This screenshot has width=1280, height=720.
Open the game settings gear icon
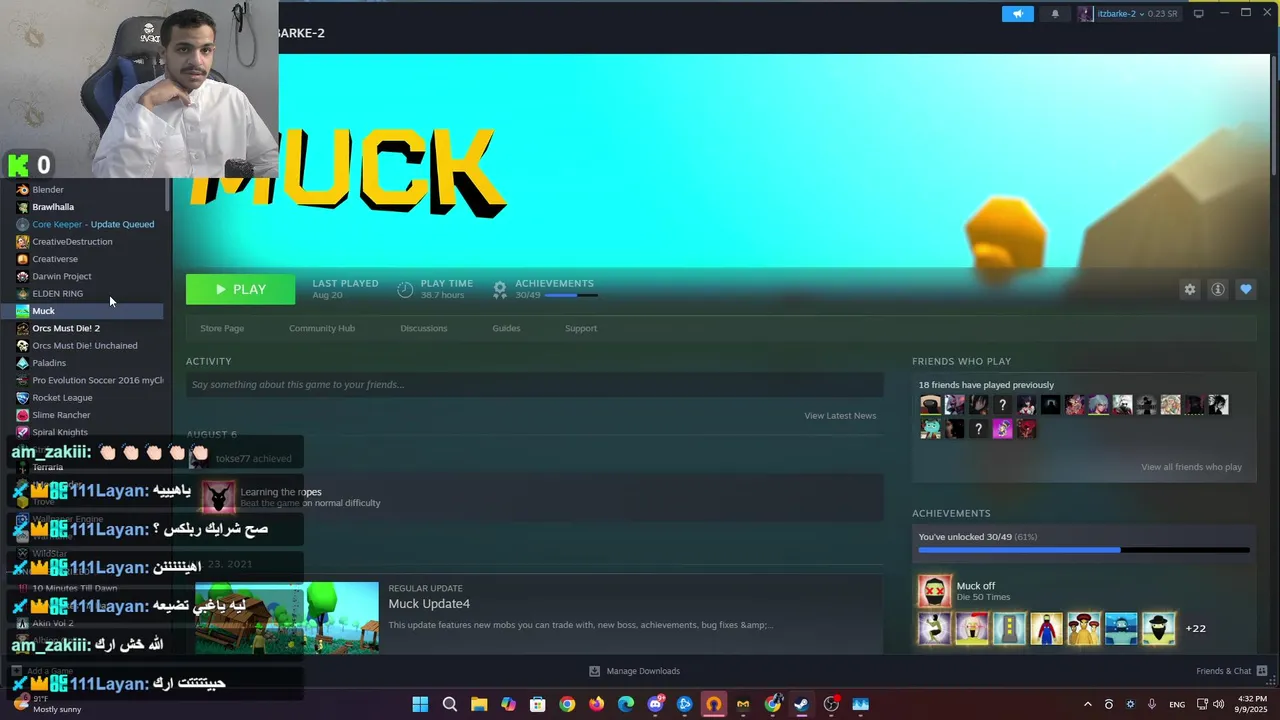click(x=1190, y=289)
